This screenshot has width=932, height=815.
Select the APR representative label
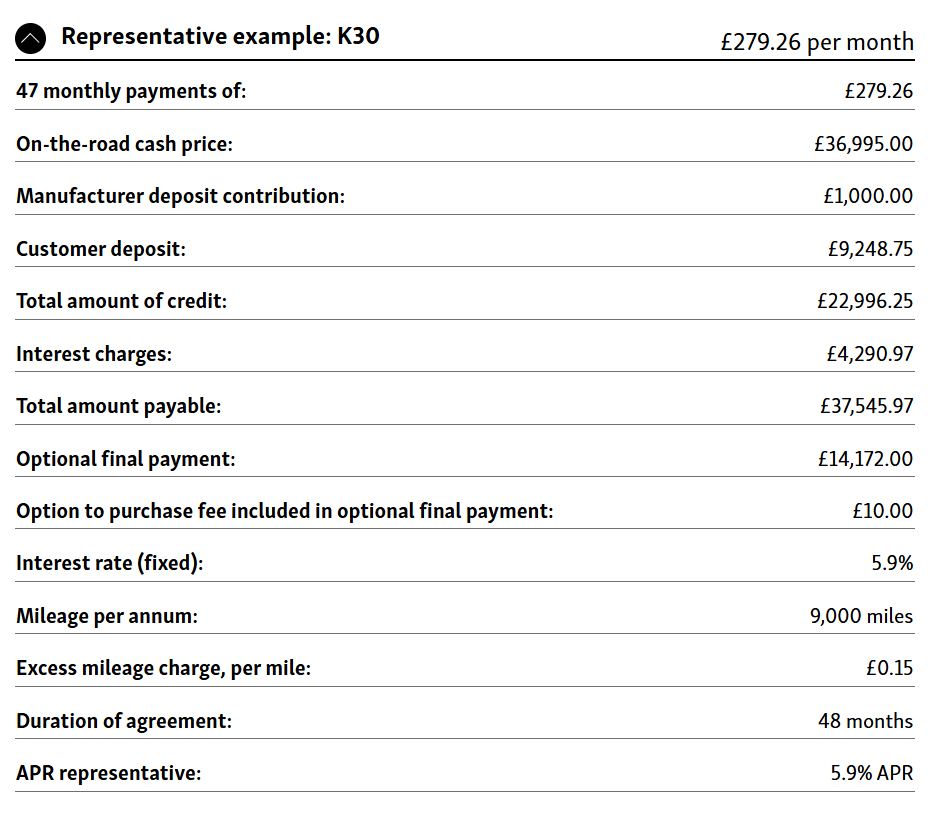click(108, 773)
